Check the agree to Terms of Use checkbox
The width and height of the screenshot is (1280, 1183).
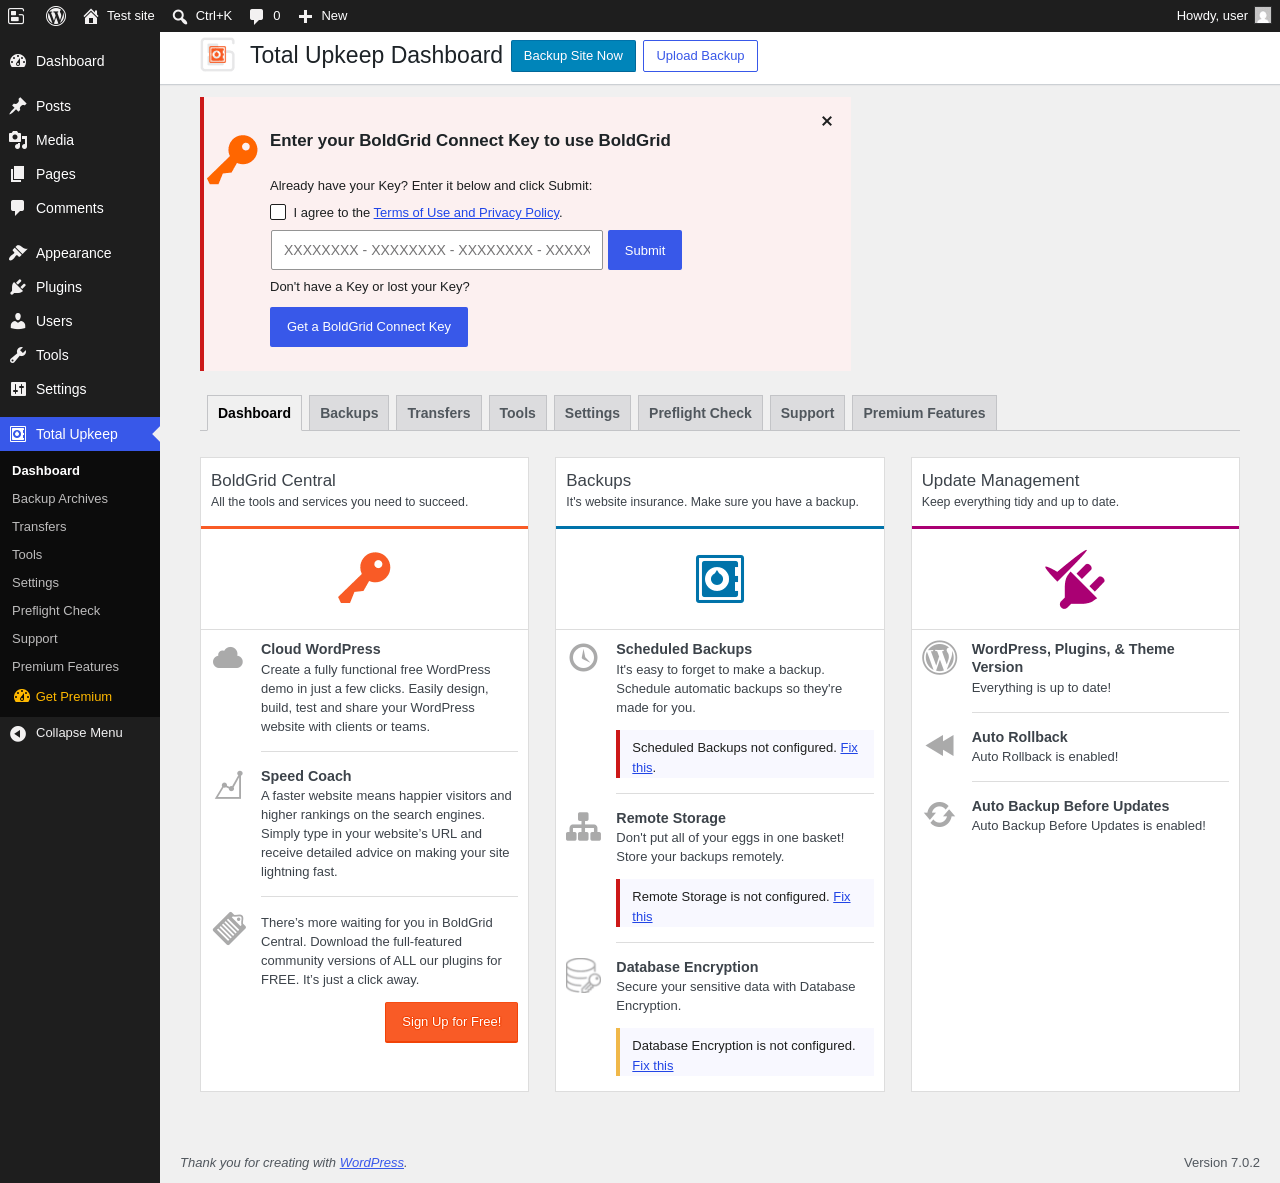tap(278, 212)
